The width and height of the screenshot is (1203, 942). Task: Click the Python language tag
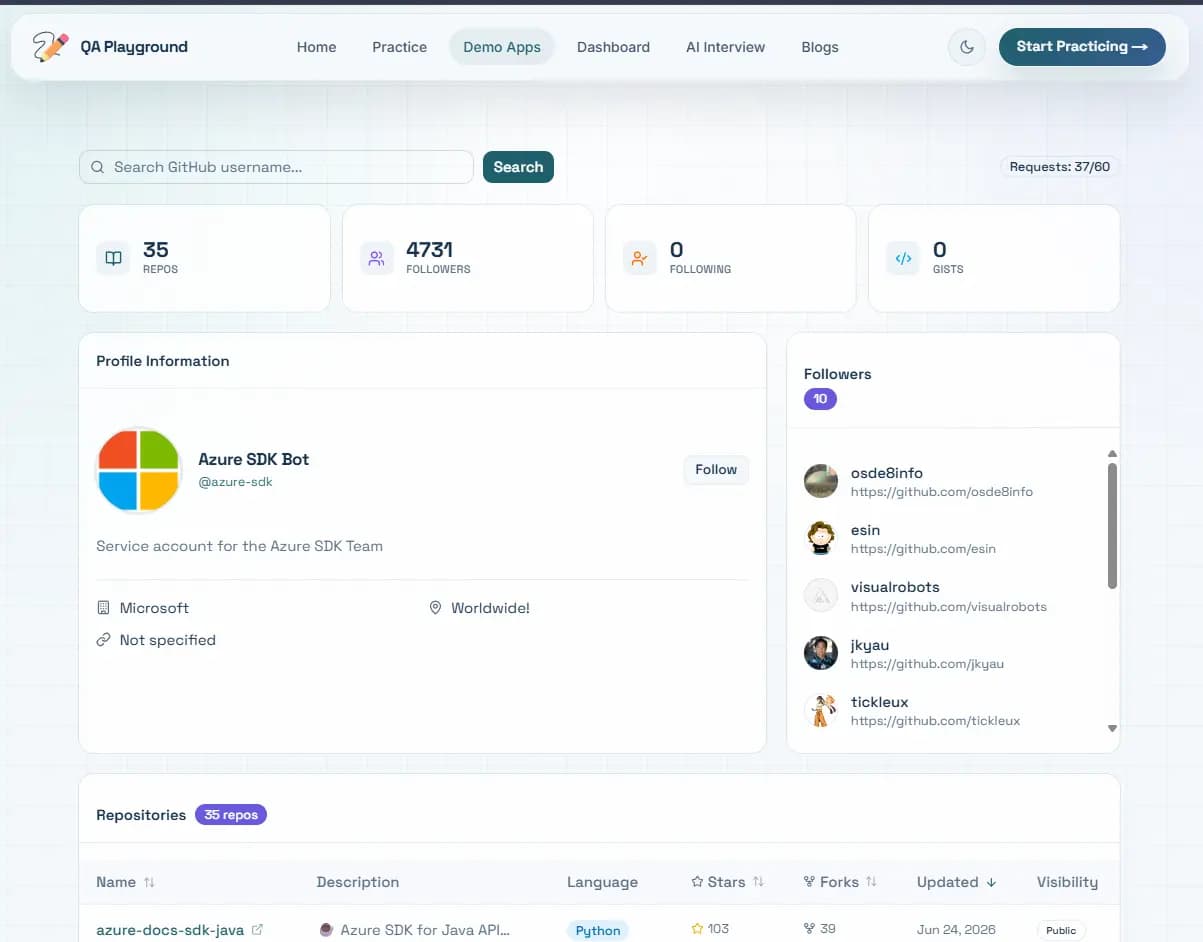(x=598, y=931)
